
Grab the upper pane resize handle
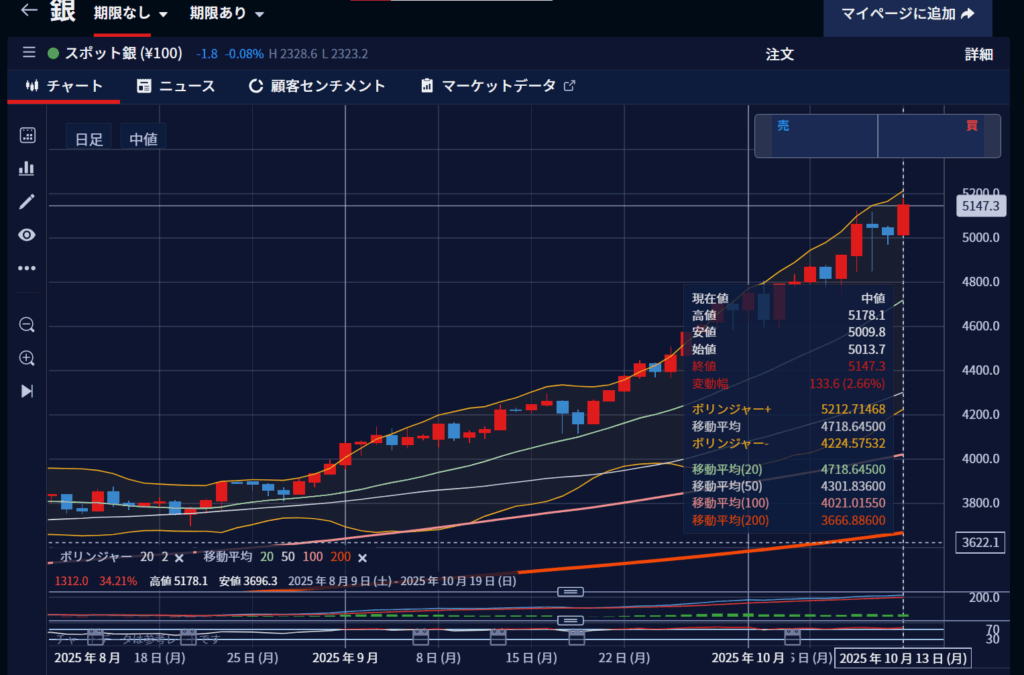(x=570, y=592)
